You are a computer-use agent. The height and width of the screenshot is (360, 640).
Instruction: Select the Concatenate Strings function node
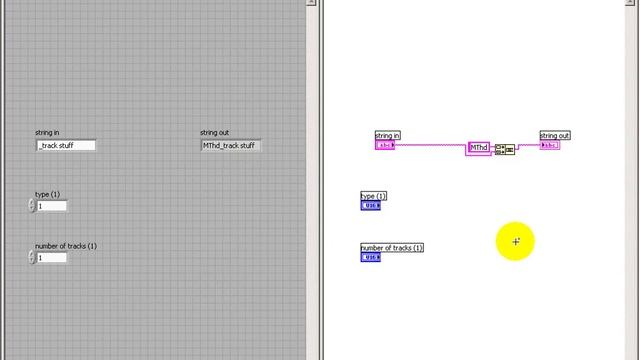(505, 149)
